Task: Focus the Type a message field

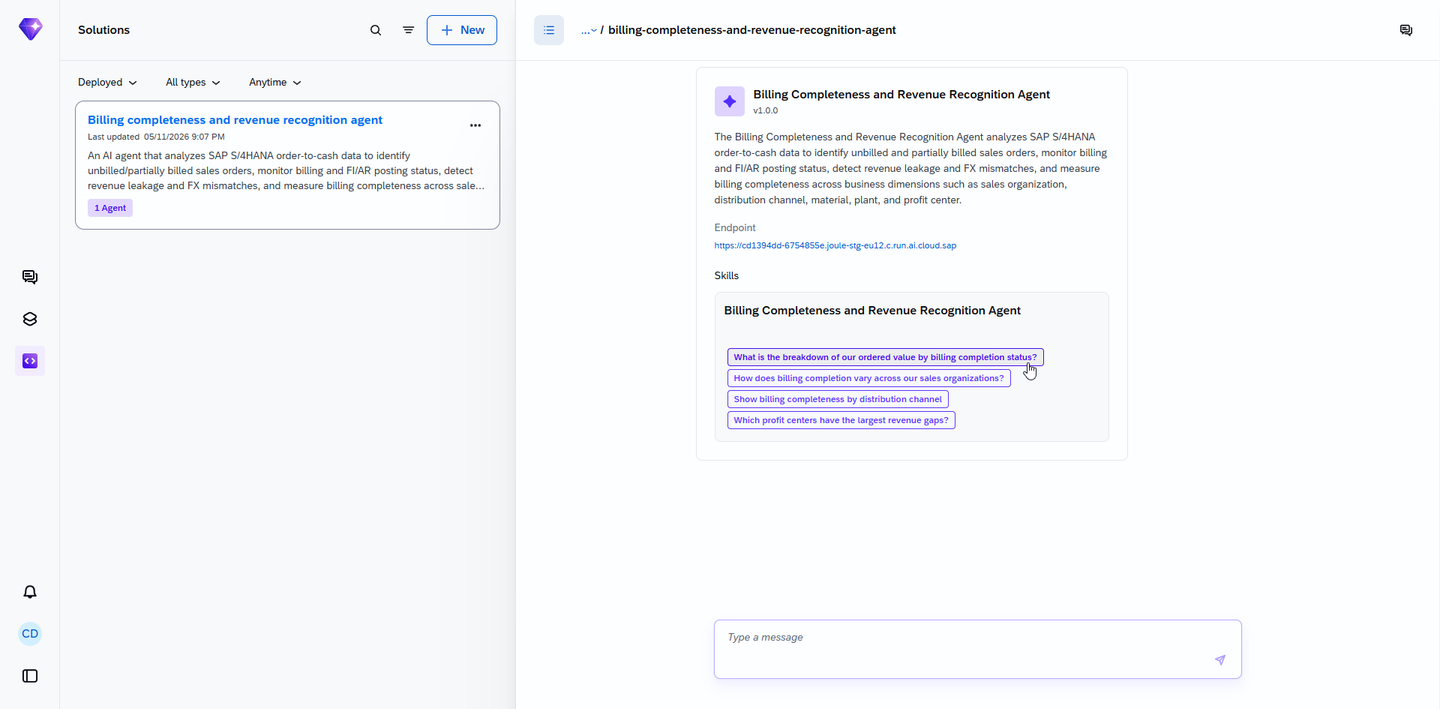Action: click(x=978, y=649)
